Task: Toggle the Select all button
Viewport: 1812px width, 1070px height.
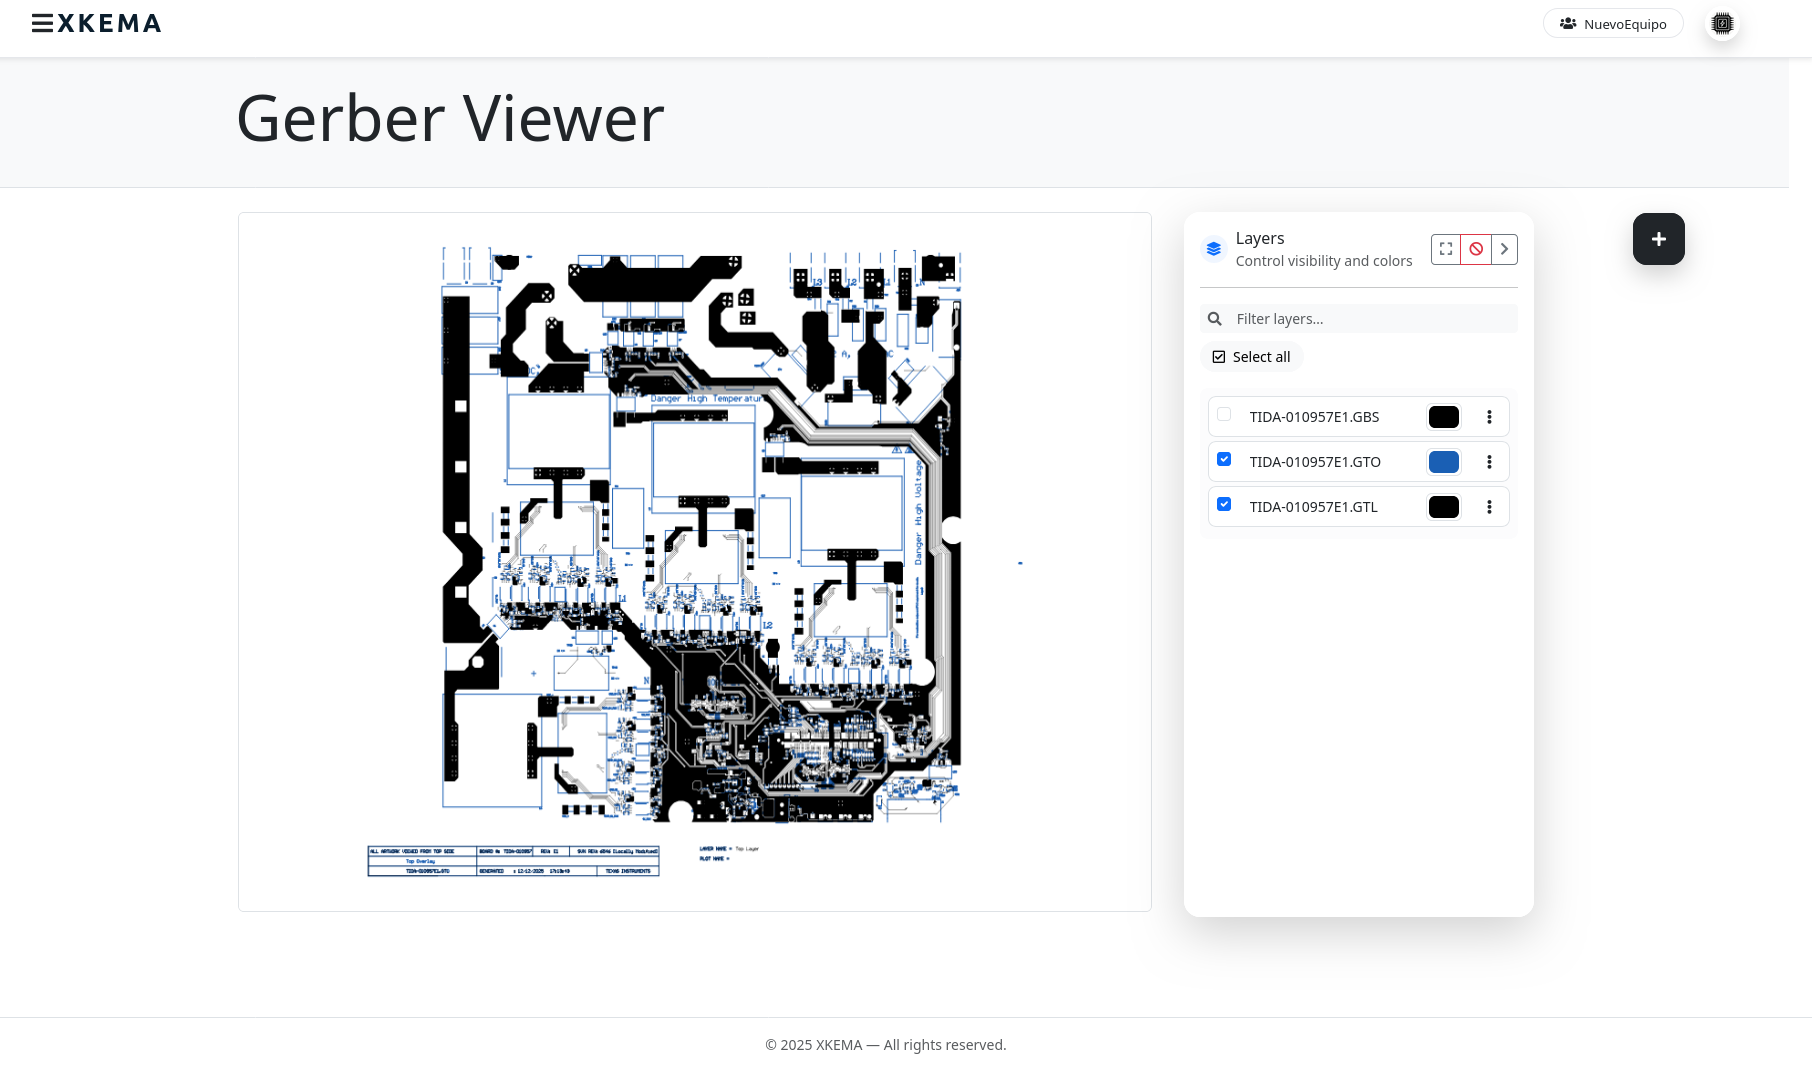Action: click(x=1252, y=357)
